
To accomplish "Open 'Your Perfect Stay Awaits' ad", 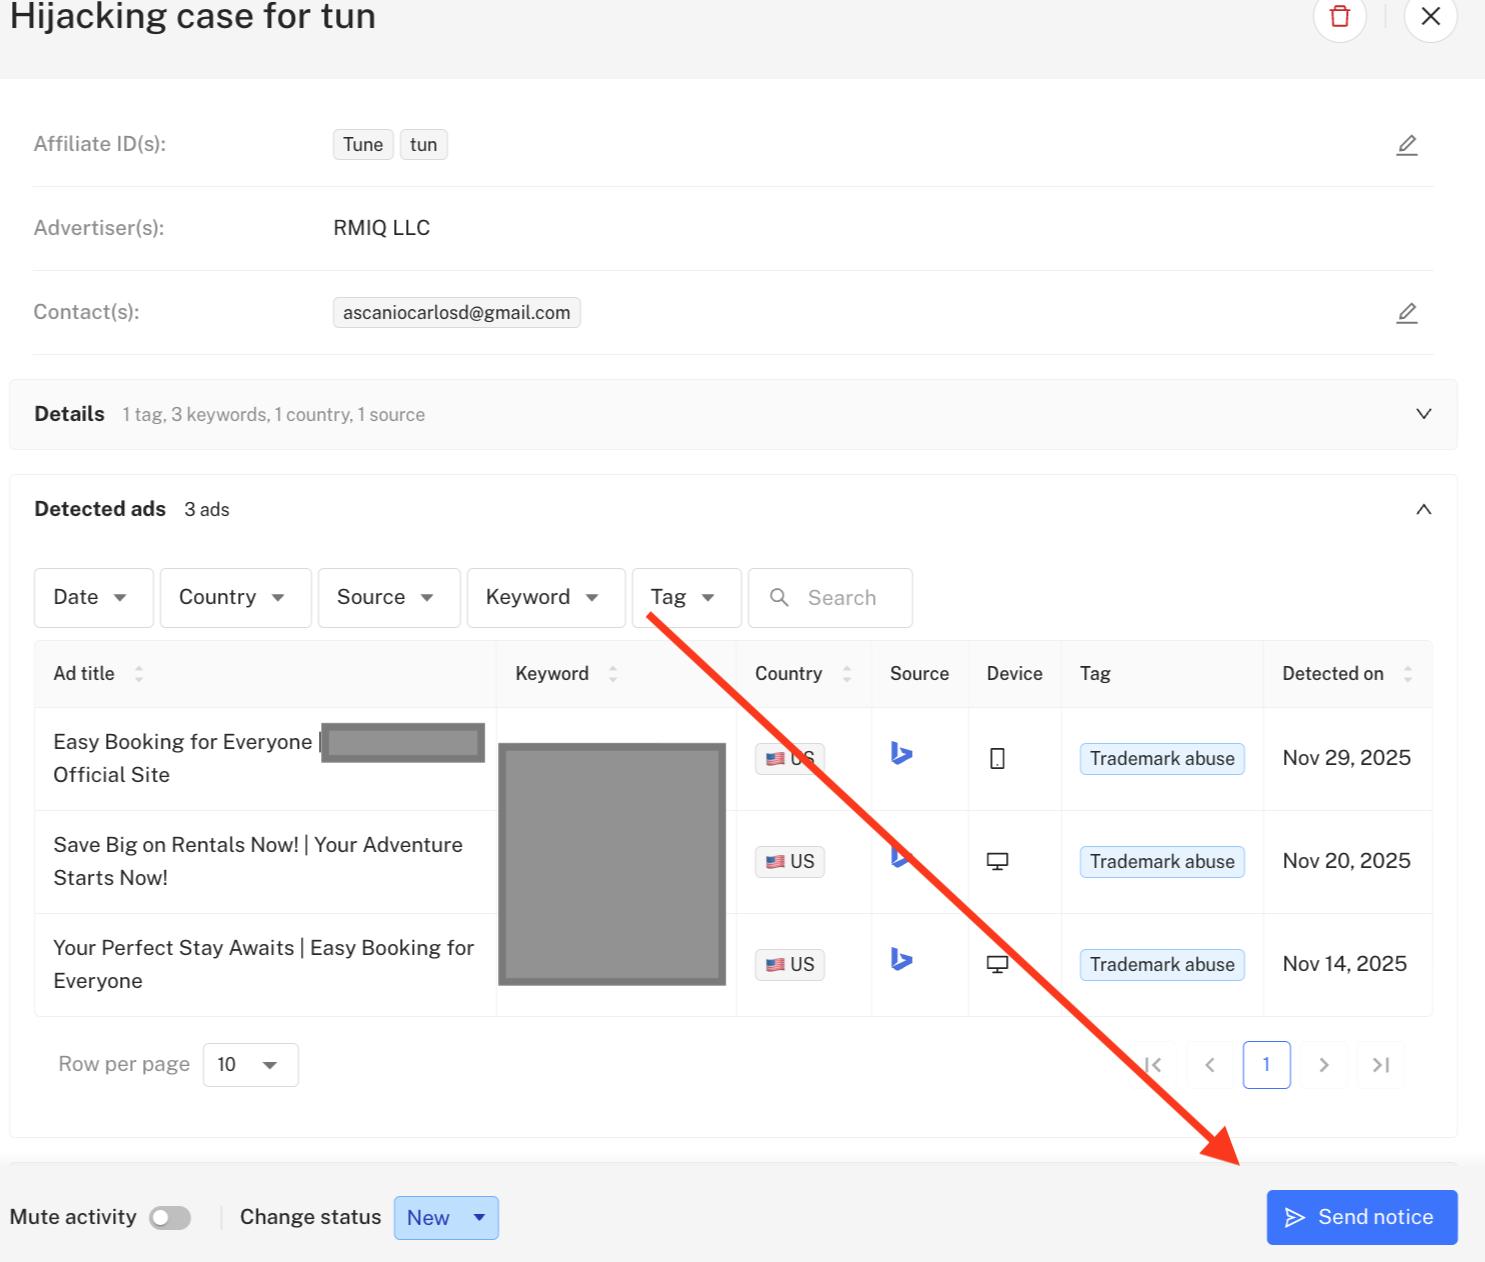I will [264, 964].
